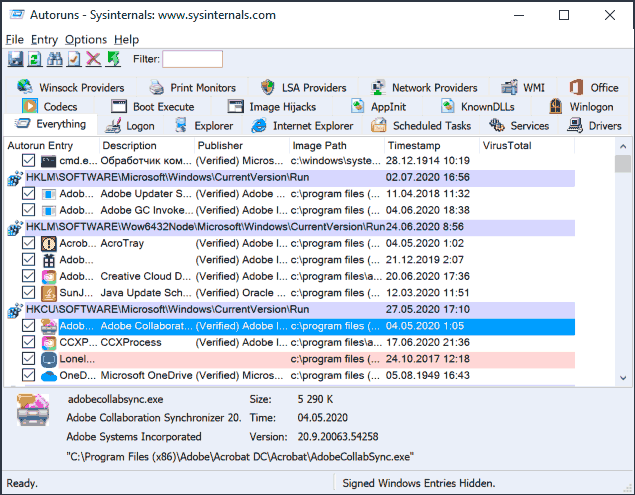Click the Refresh toolbar icon
Image resolution: width=635 pixels, height=495 pixels.
(35, 59)
